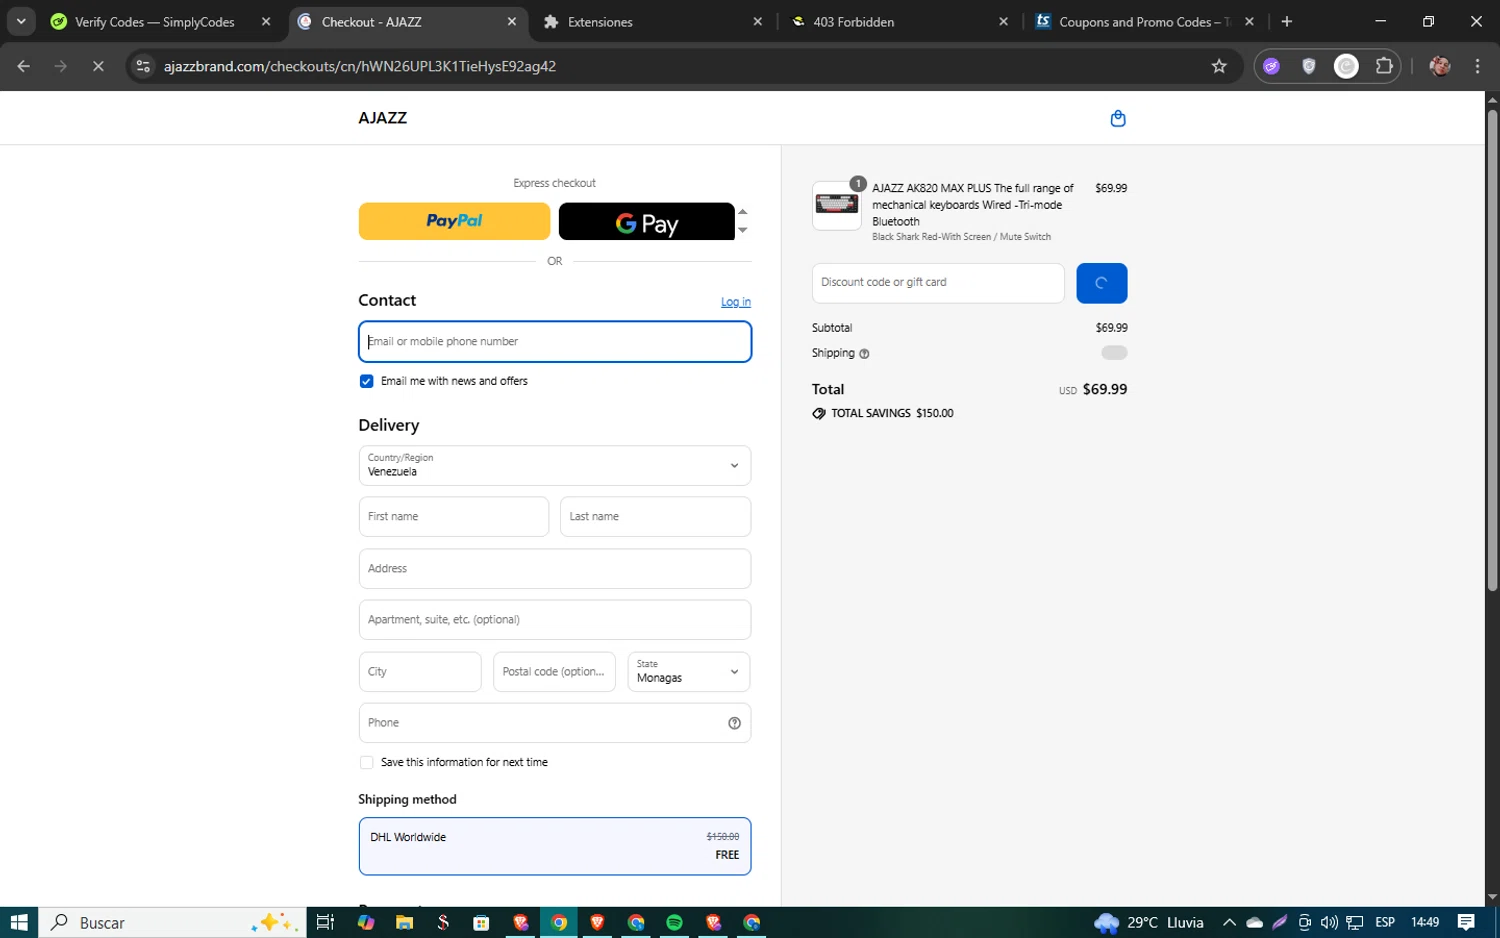Open the notification center icon
The height and width of the screenshot is (938, 1500).
[1466, 922]
